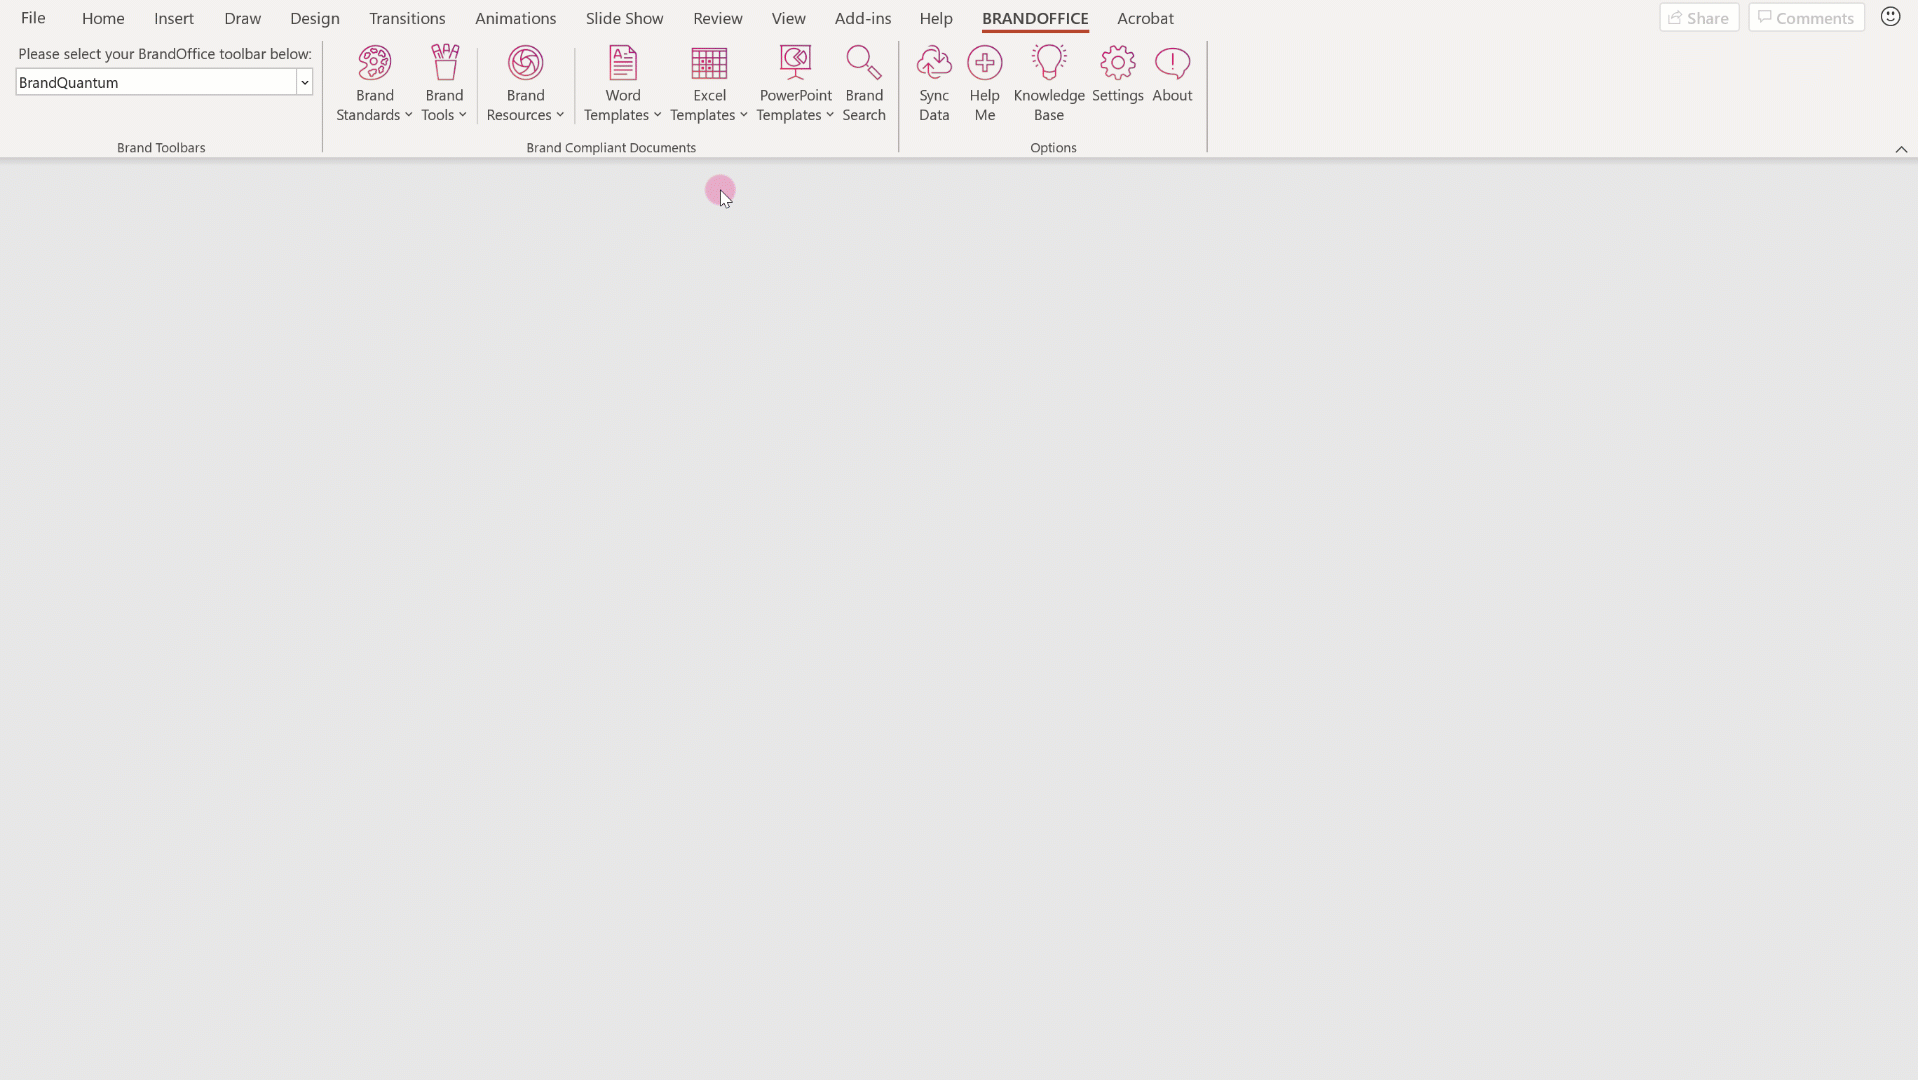Image resolution: width=1918 pixels, height=1080 pixels.
Task: Expand Word Templates dropdown chevron
Action: pos(657,115)
